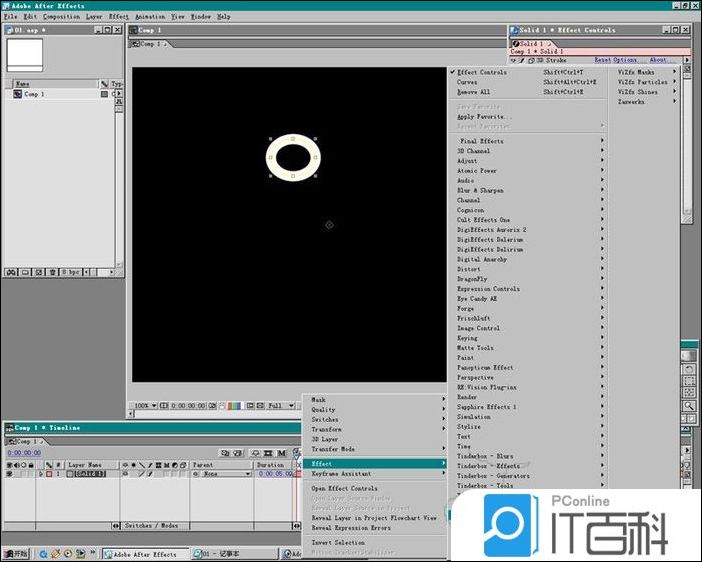Click the Switches / Modes button in timeline
702x562 pixels.
click(x=151, y=525)
